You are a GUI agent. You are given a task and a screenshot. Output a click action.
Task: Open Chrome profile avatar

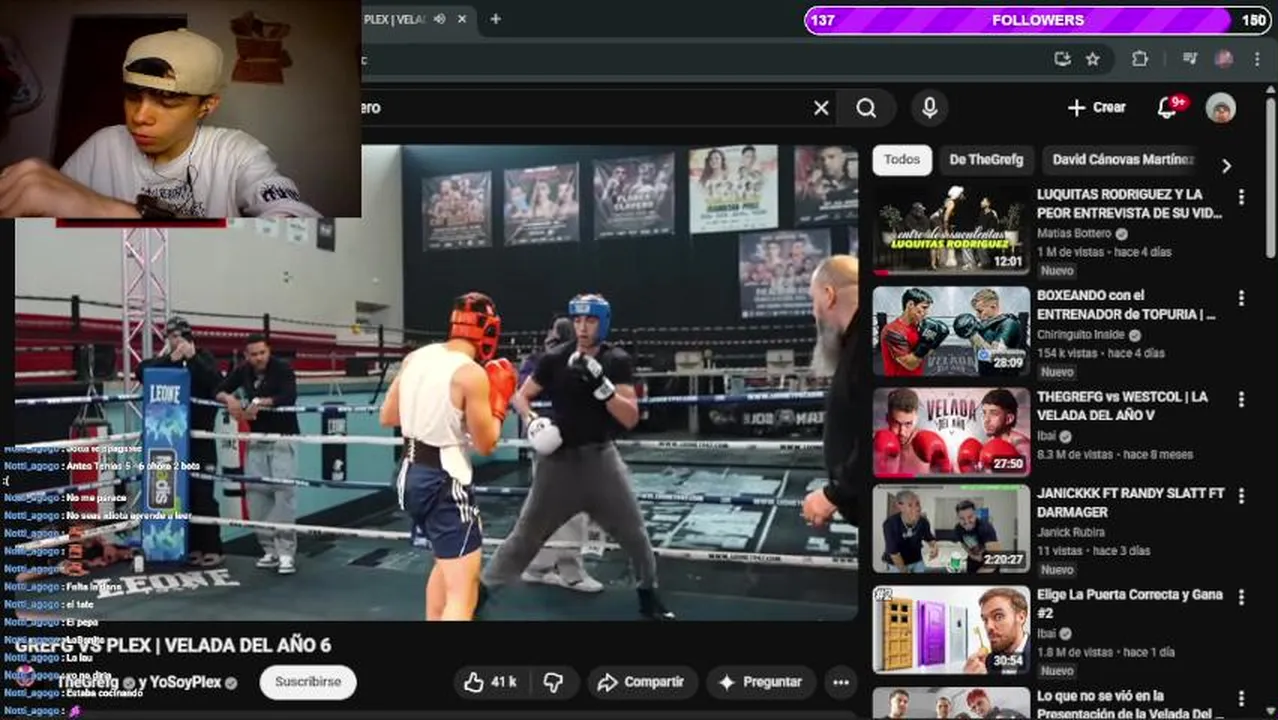click(1224, 59)
